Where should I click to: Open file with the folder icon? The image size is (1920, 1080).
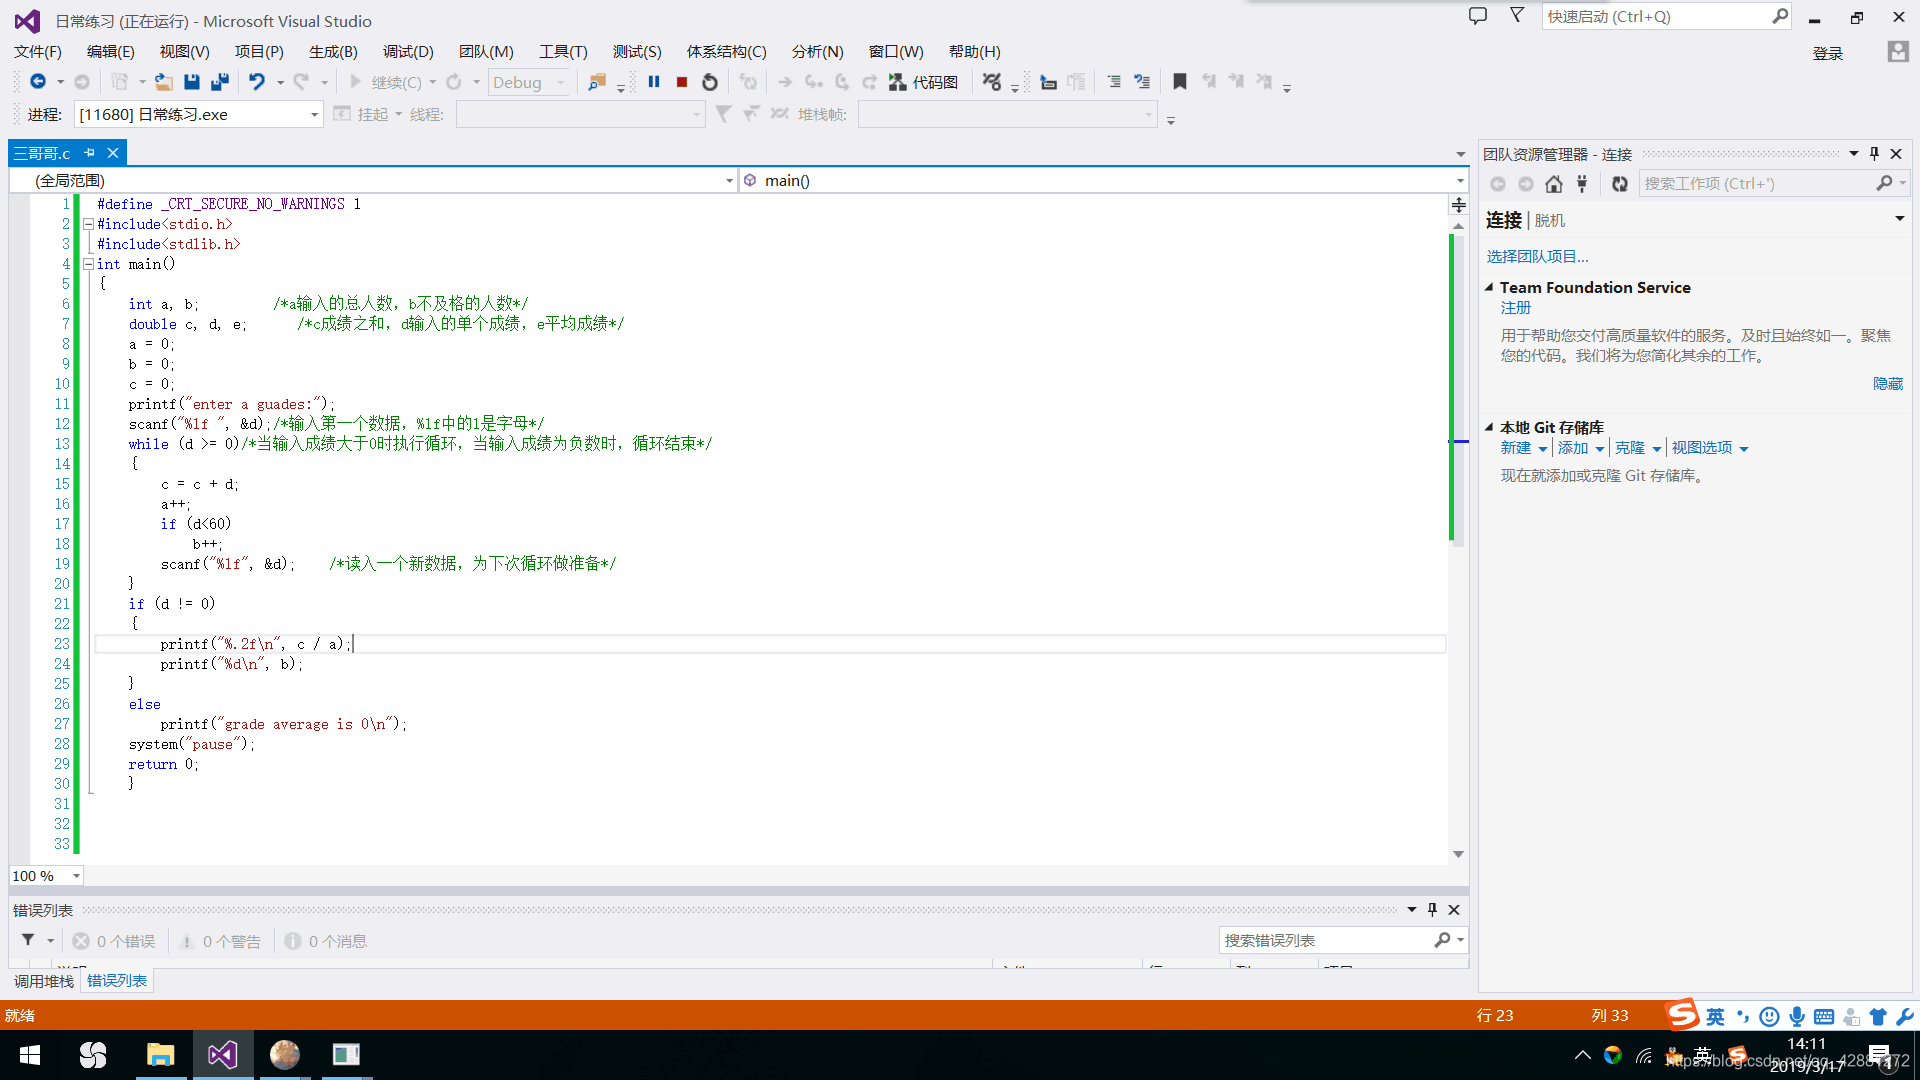(163, 82)
